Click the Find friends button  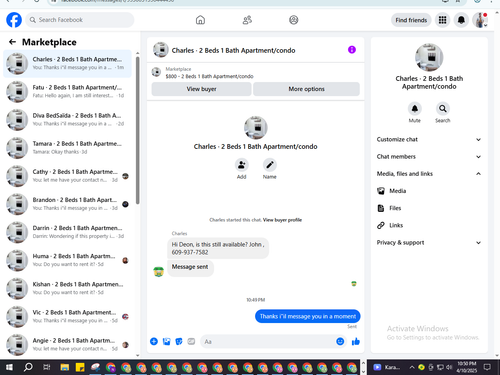point(411,20)
